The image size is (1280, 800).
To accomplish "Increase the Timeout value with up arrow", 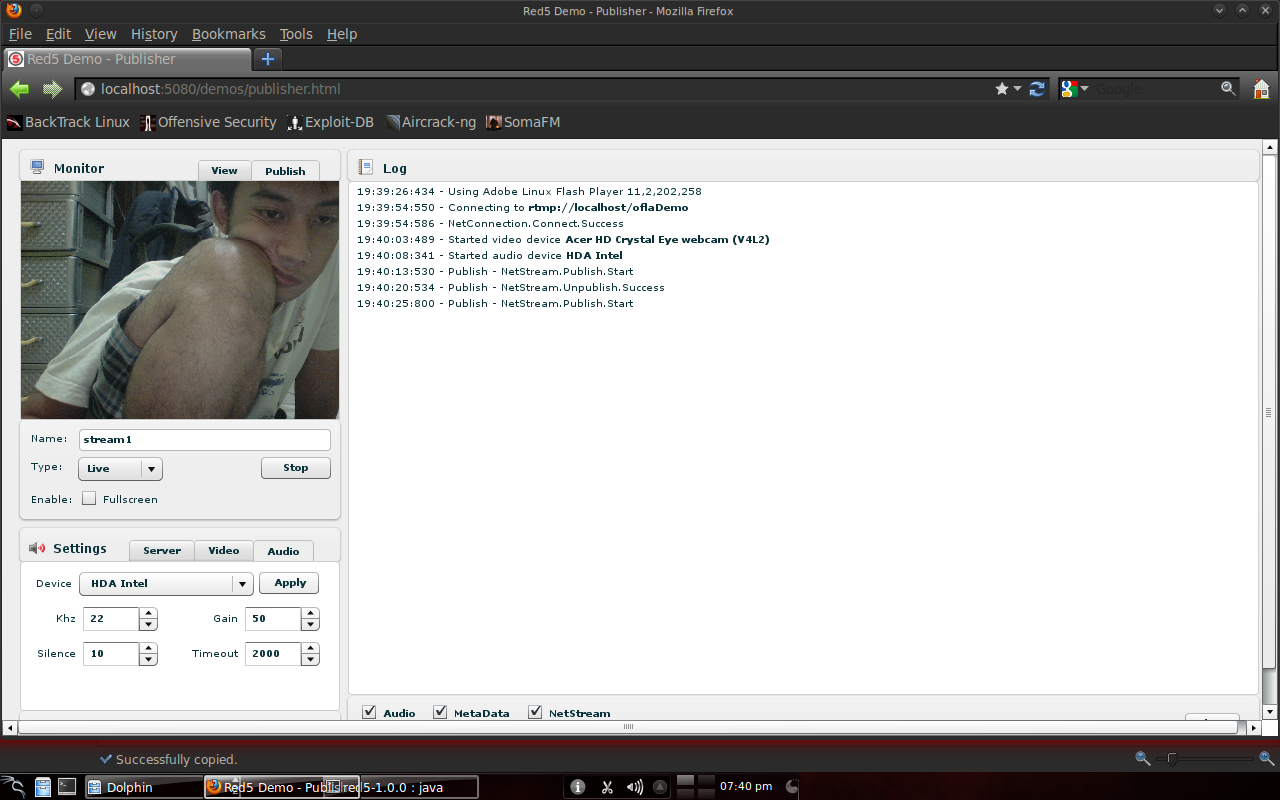I will 310,648.
